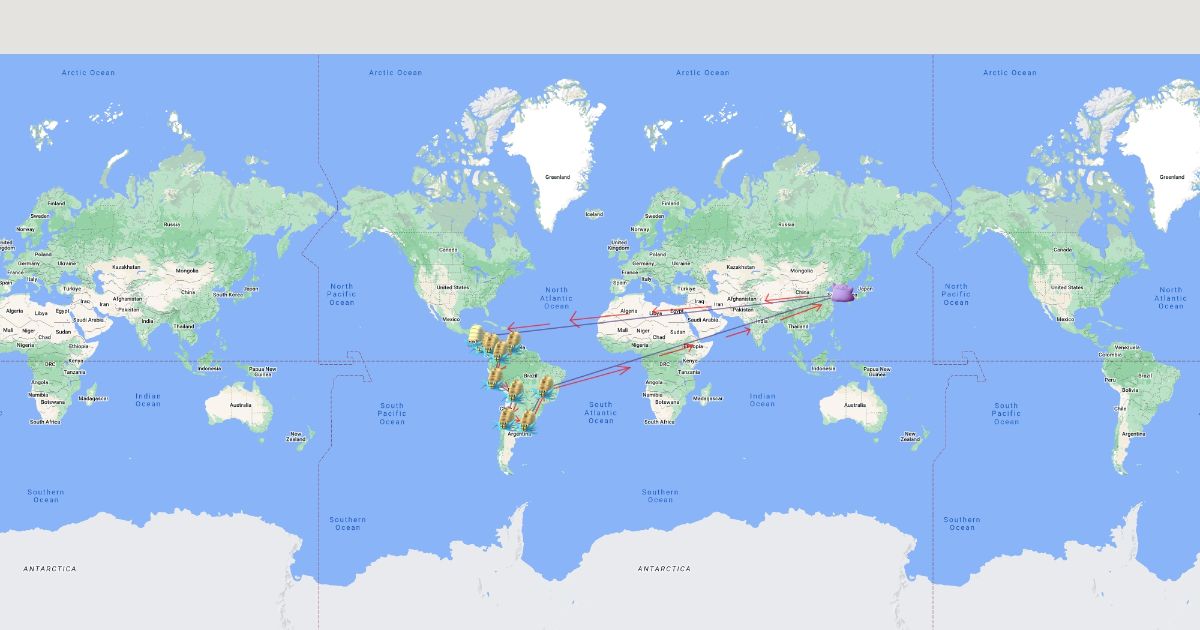1200x630 pixels.
Task: Click the Iceland map label
Action: coord(594,214)
